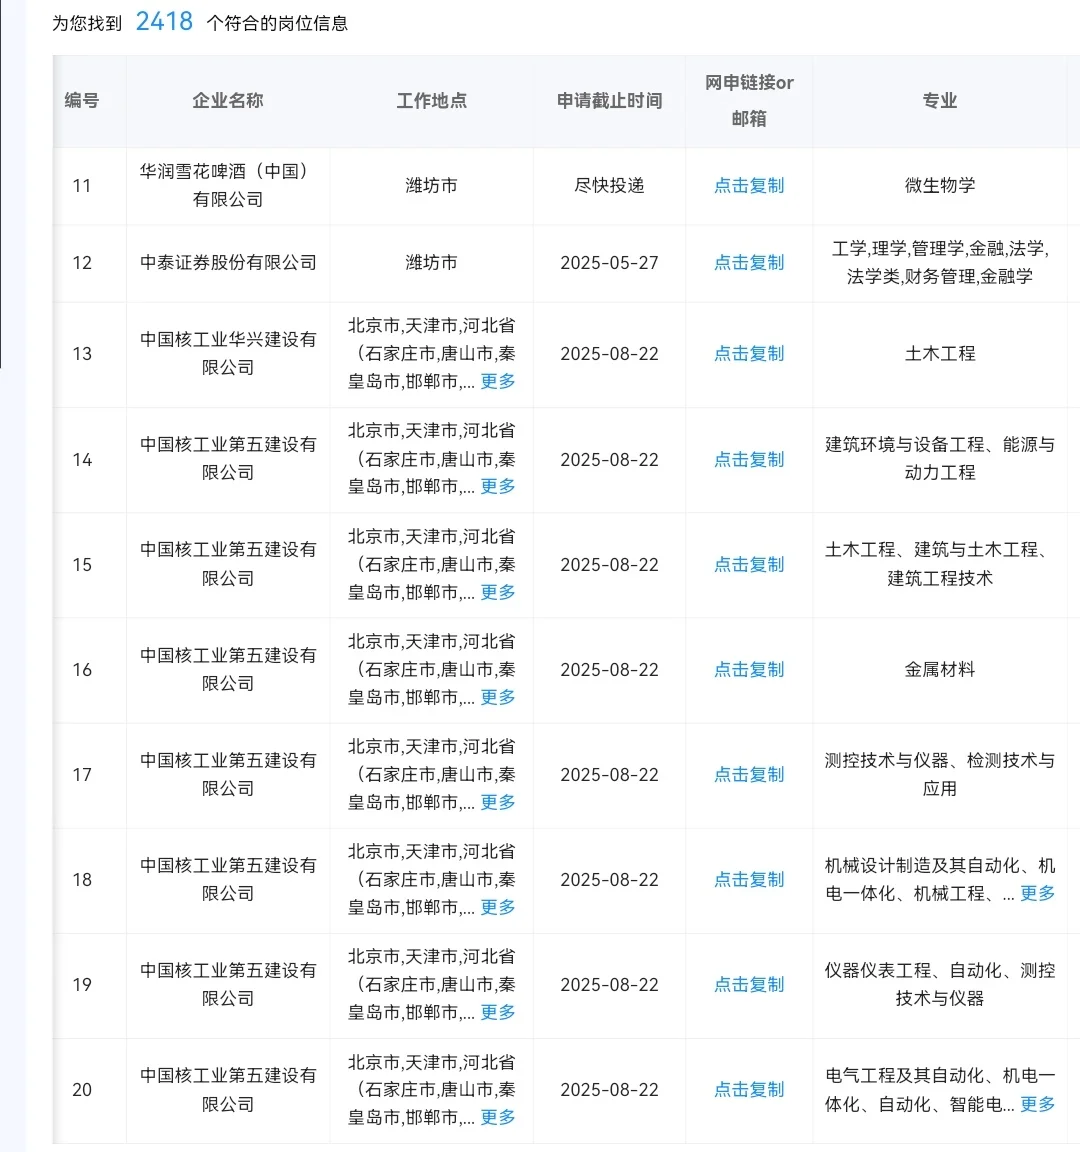Copy the link for row 17 listing

(x=748, y=774)
